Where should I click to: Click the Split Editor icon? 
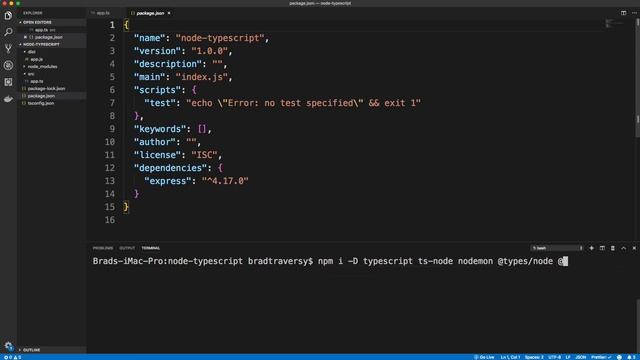(x=623, y=13)
